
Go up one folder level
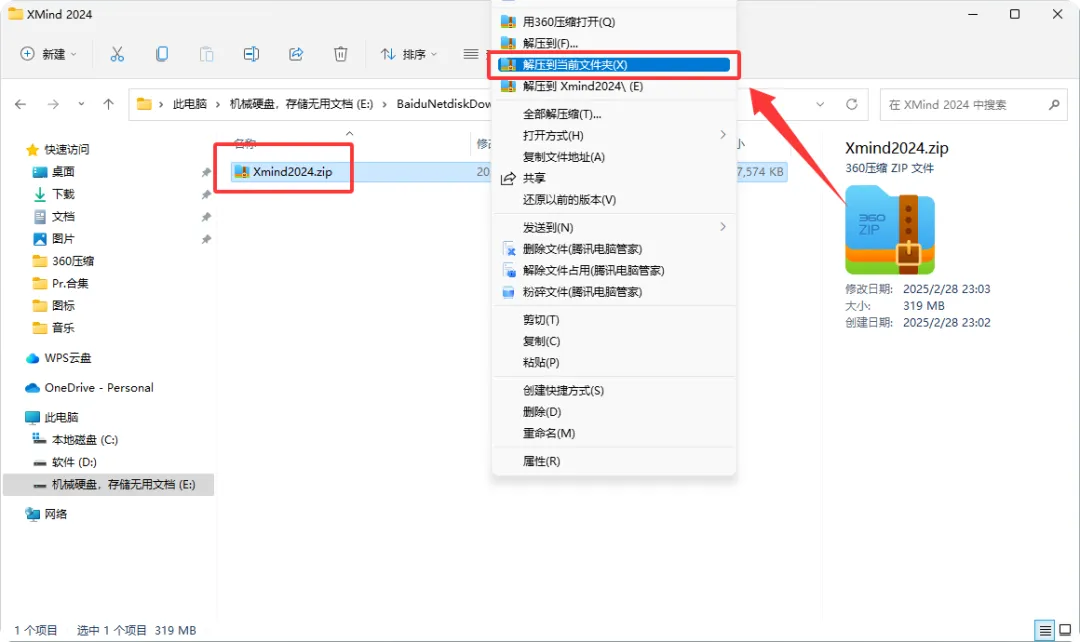(108, 104)
